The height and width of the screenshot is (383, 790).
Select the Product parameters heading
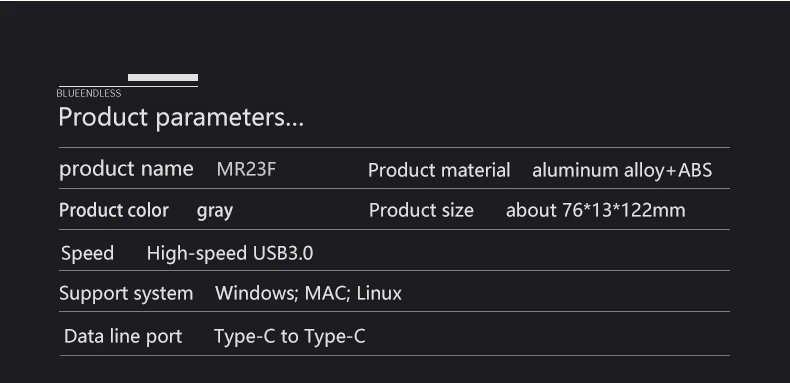point(181,117)
